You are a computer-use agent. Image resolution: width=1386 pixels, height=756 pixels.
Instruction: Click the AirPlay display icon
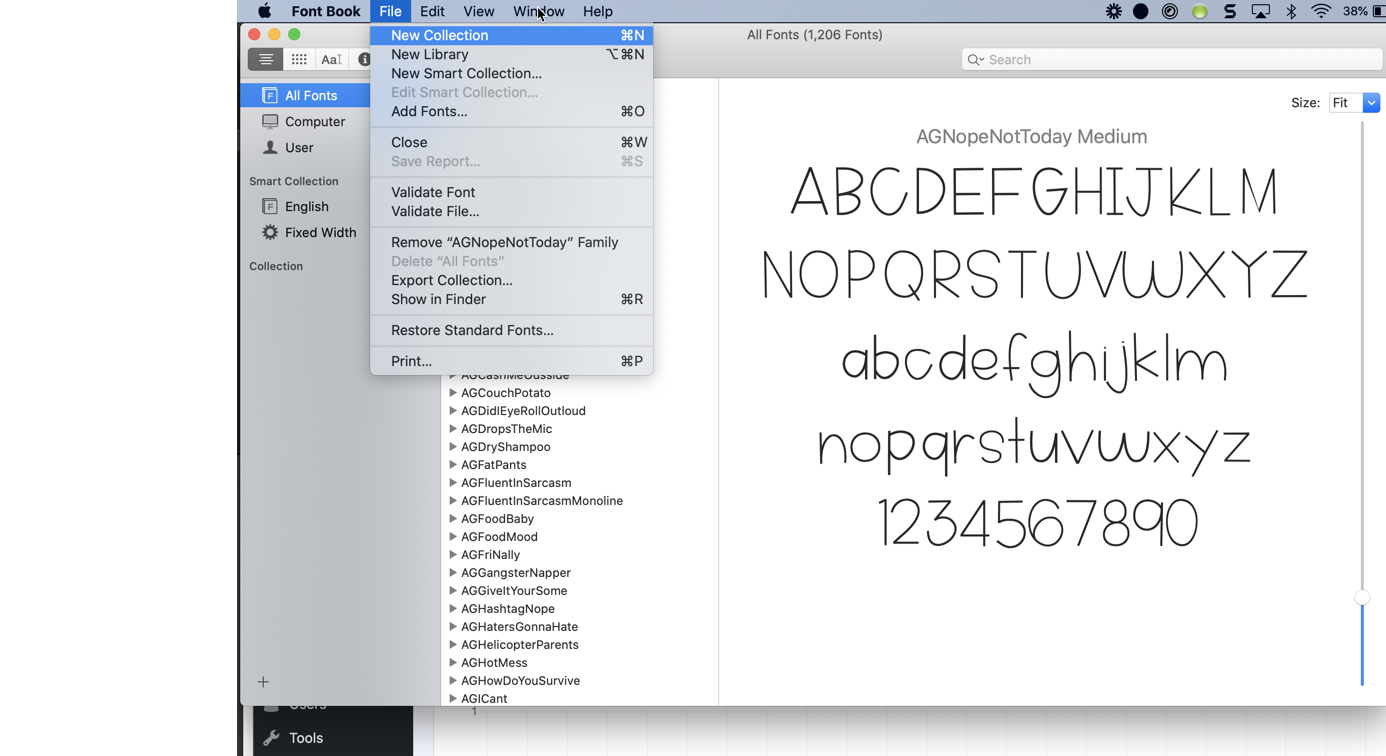1261,11
